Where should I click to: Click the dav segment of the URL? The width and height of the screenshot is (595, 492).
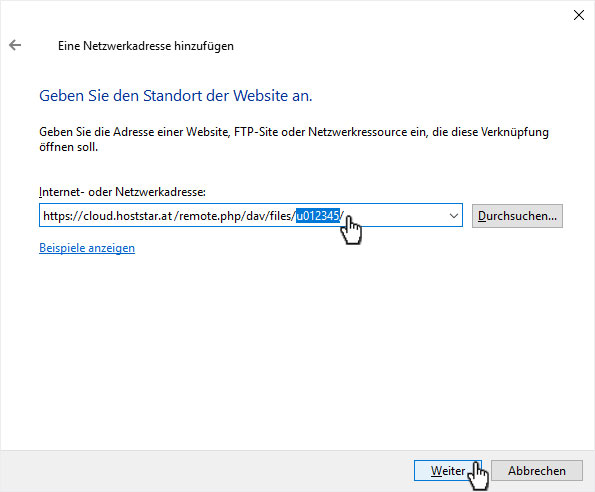point(256,216)
